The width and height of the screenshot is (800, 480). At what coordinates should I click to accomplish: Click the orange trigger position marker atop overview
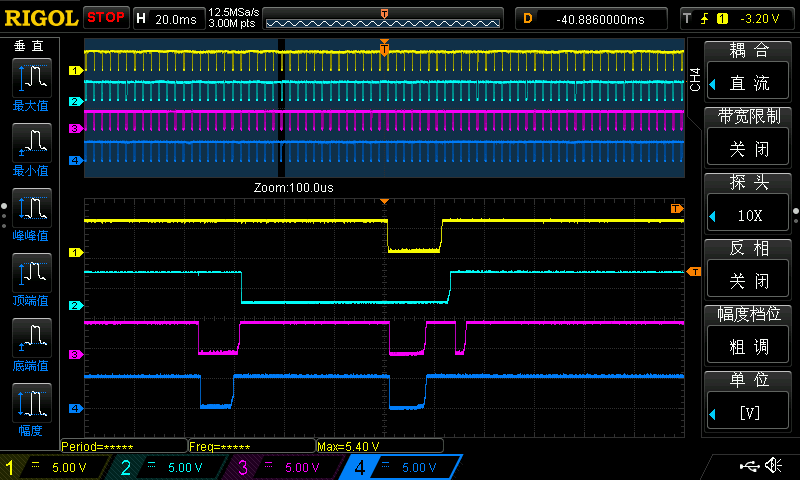point(384,48)
